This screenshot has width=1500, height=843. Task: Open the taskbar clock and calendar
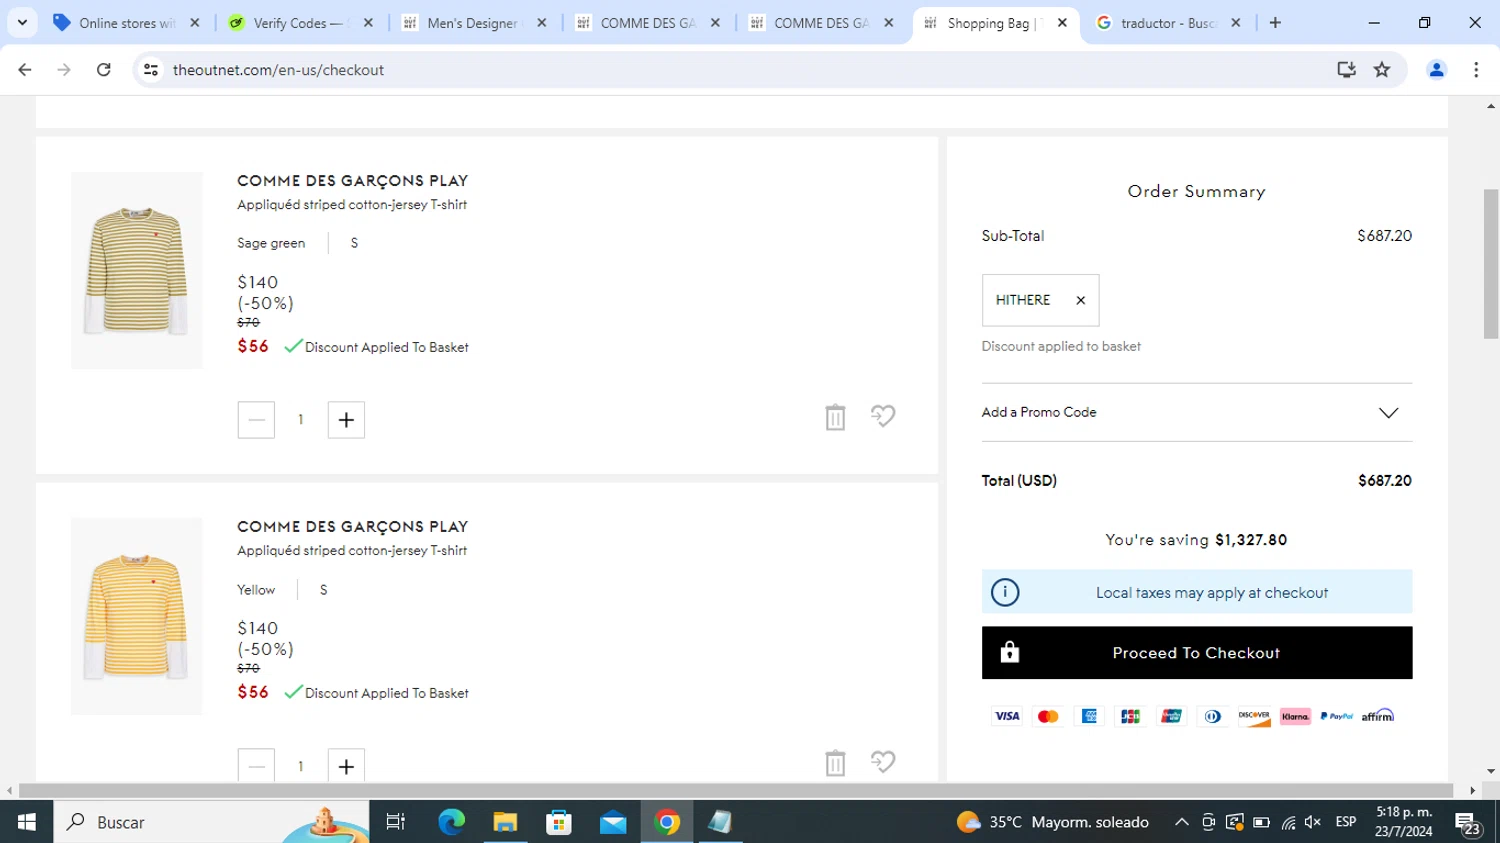pyautogui.click(x=1404, y=822)
